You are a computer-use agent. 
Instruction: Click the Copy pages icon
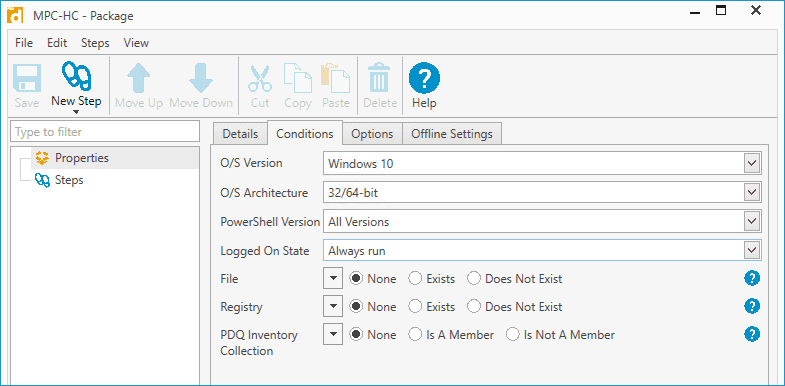coord(298,78)
